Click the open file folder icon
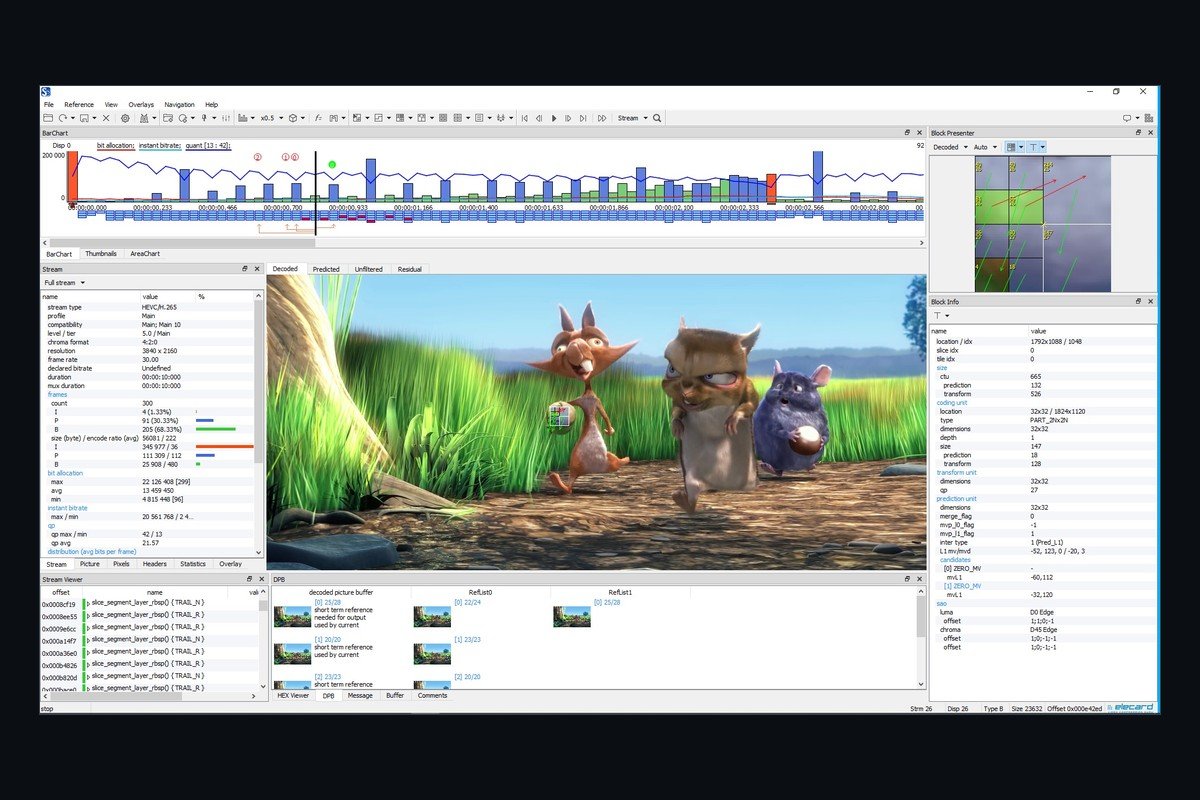 click(x=48, y=118)
